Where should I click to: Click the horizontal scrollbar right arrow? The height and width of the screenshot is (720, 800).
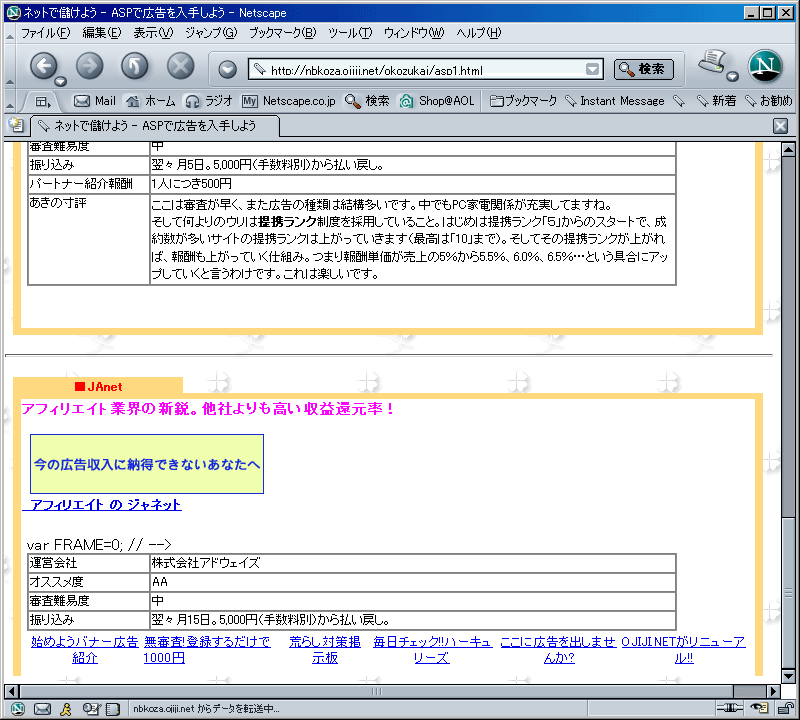tap(774, 691)
